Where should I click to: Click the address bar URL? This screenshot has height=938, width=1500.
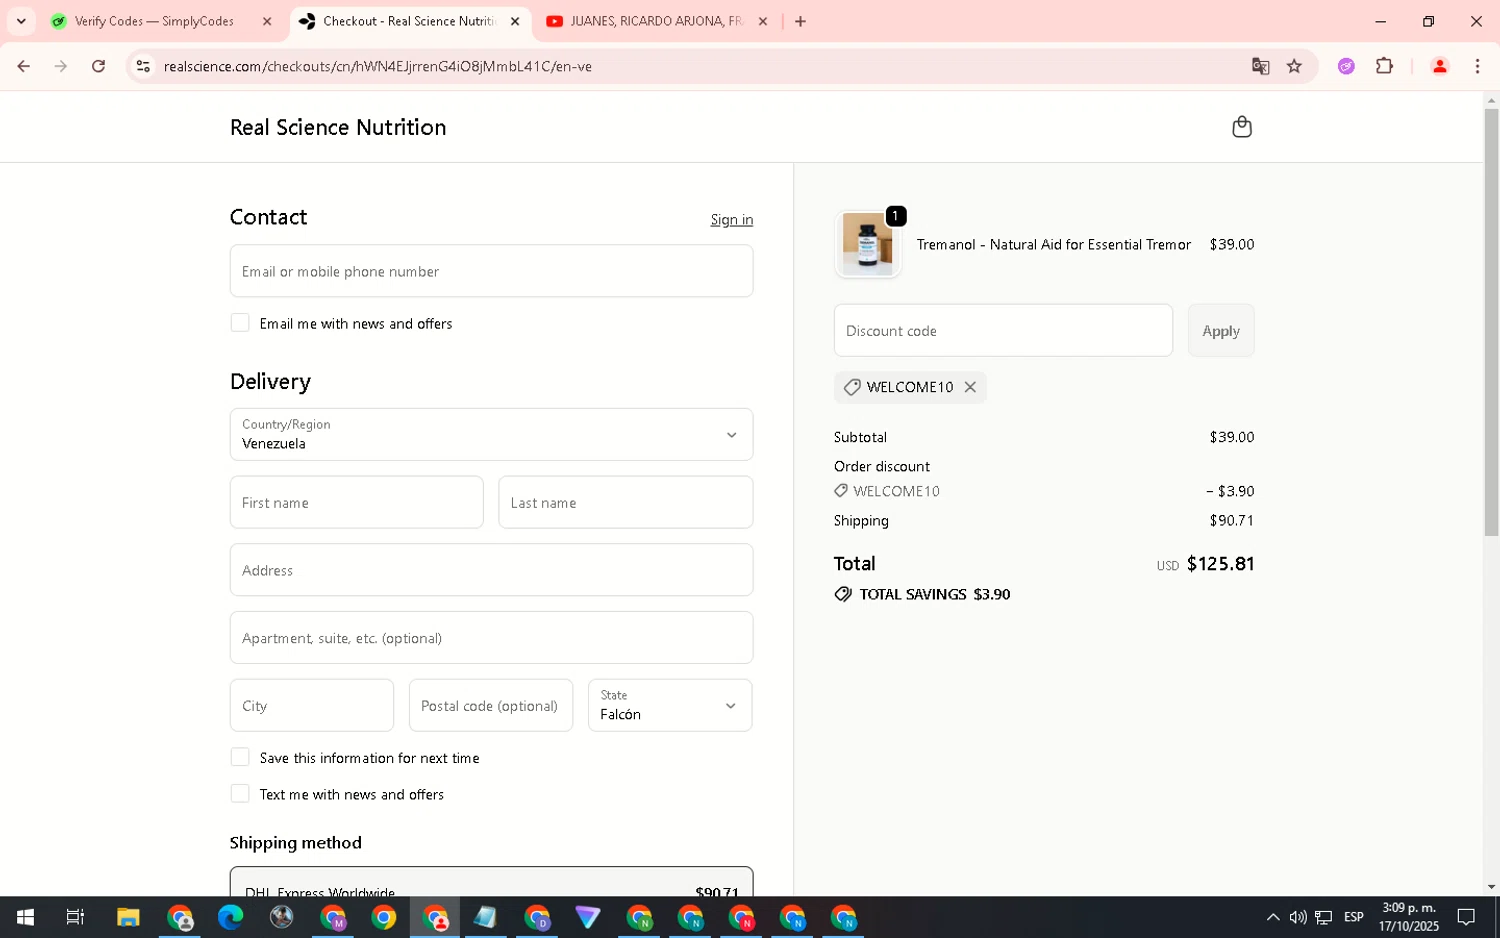pyautogui.click(x=378, y=66)
